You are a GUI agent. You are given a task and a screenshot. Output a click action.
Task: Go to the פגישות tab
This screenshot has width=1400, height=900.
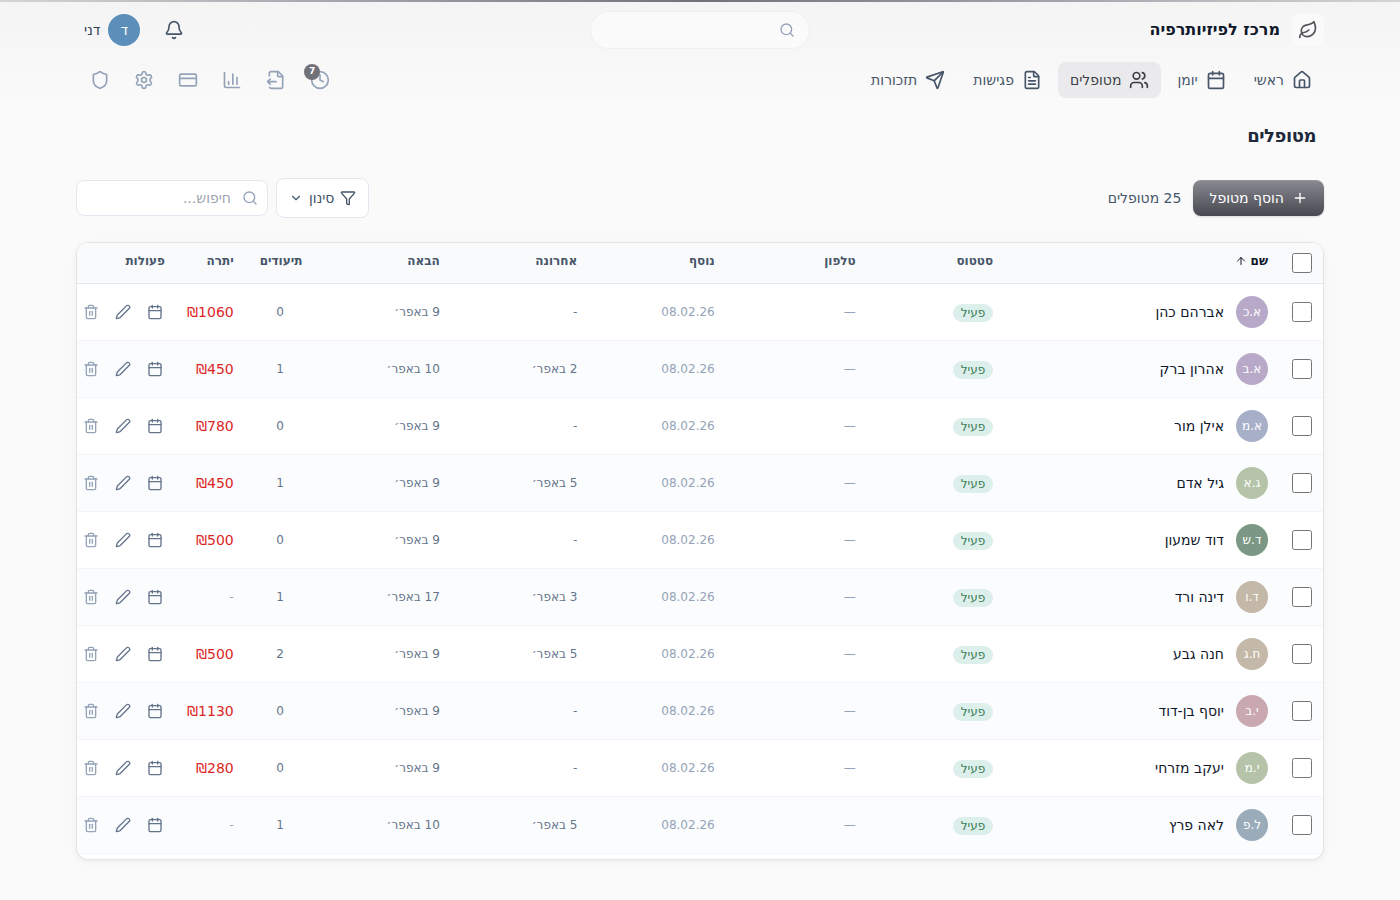click(x=1007, y=80)
